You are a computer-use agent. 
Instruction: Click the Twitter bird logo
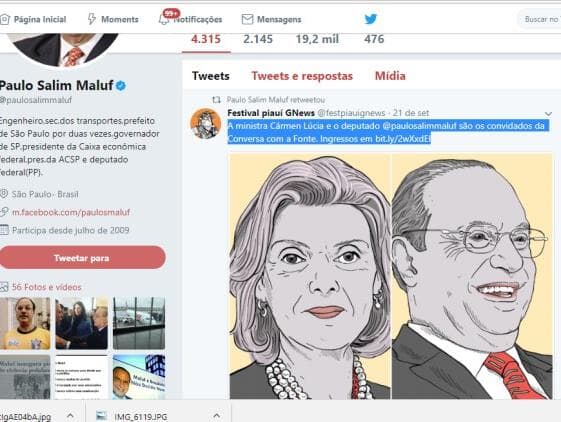point(371,19)
